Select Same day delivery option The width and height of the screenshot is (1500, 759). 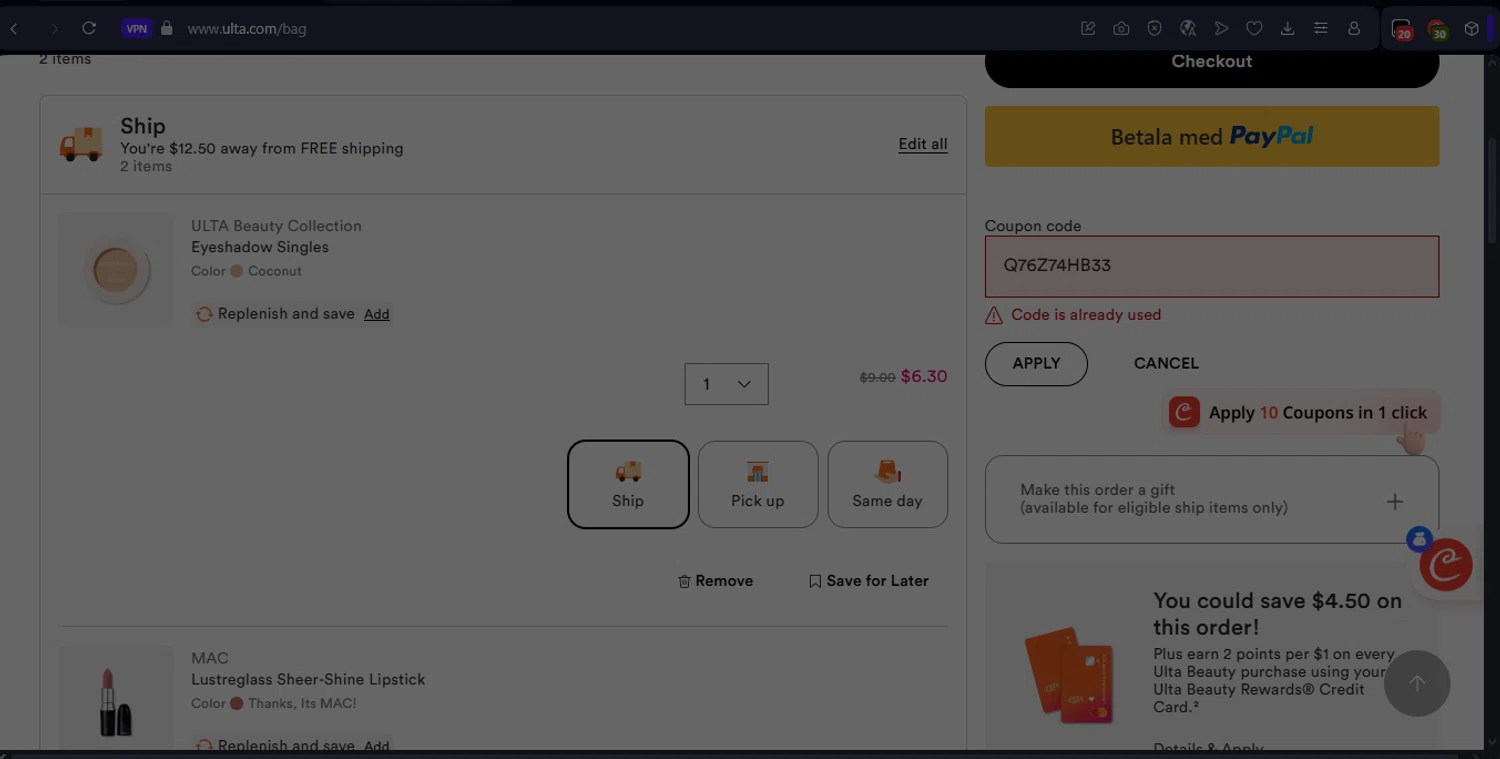[x=888, y=484]
